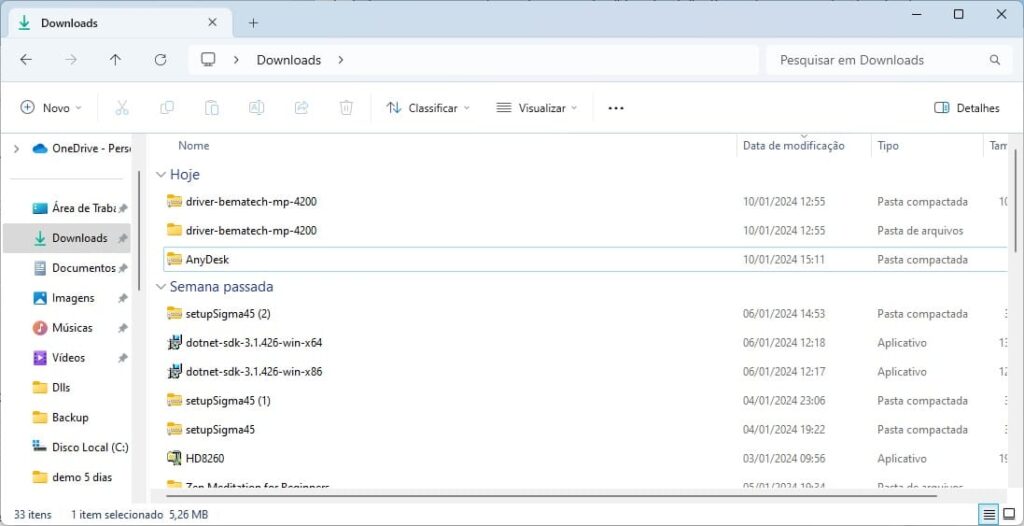Image resolution: width=1024 pixels, height=526 pixels.
Task: Open the three-dot more options menu
Action: (616, 108)
